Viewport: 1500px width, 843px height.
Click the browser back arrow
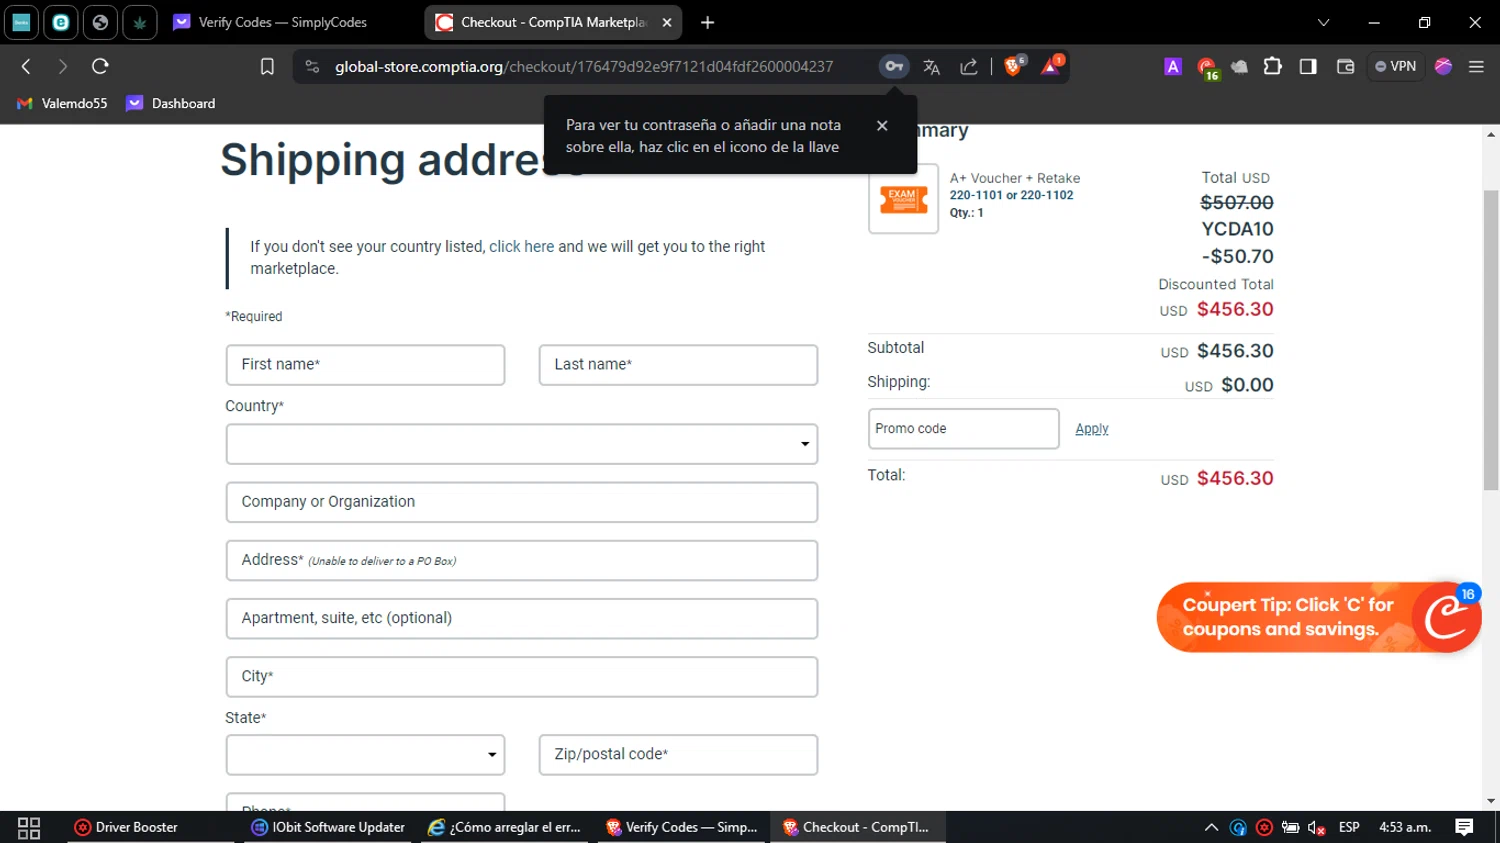coord(26,66)
